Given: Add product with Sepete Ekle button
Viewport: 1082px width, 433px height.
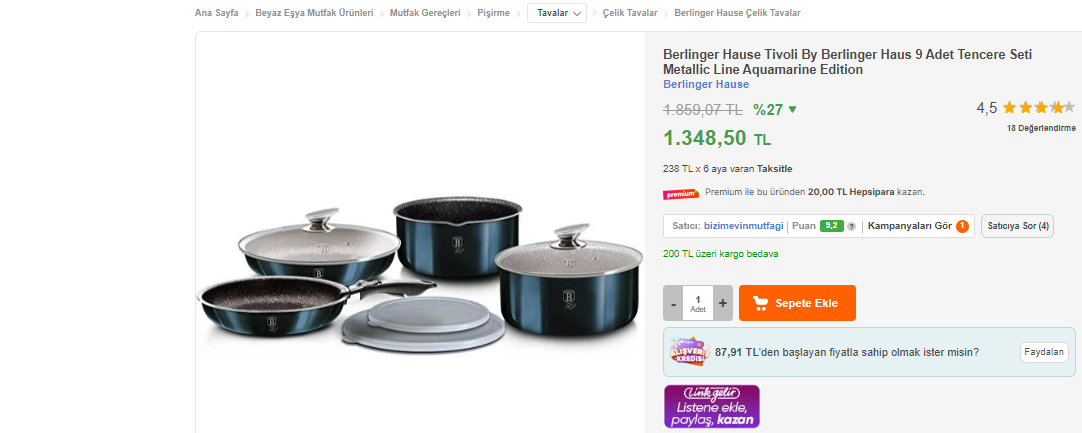Looking at the screenshot, I should click(797, 303).
